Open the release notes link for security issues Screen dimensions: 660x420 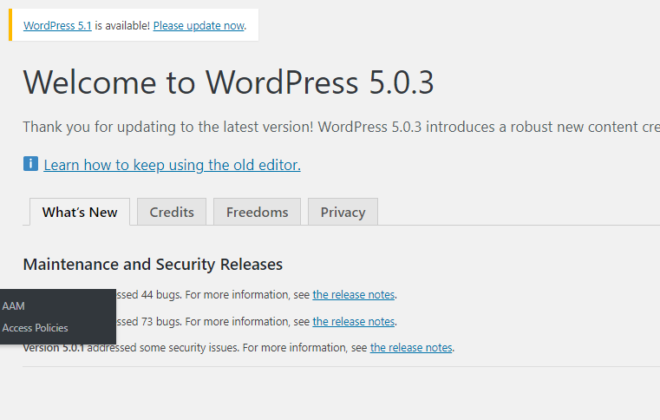(x=411, y=348)
